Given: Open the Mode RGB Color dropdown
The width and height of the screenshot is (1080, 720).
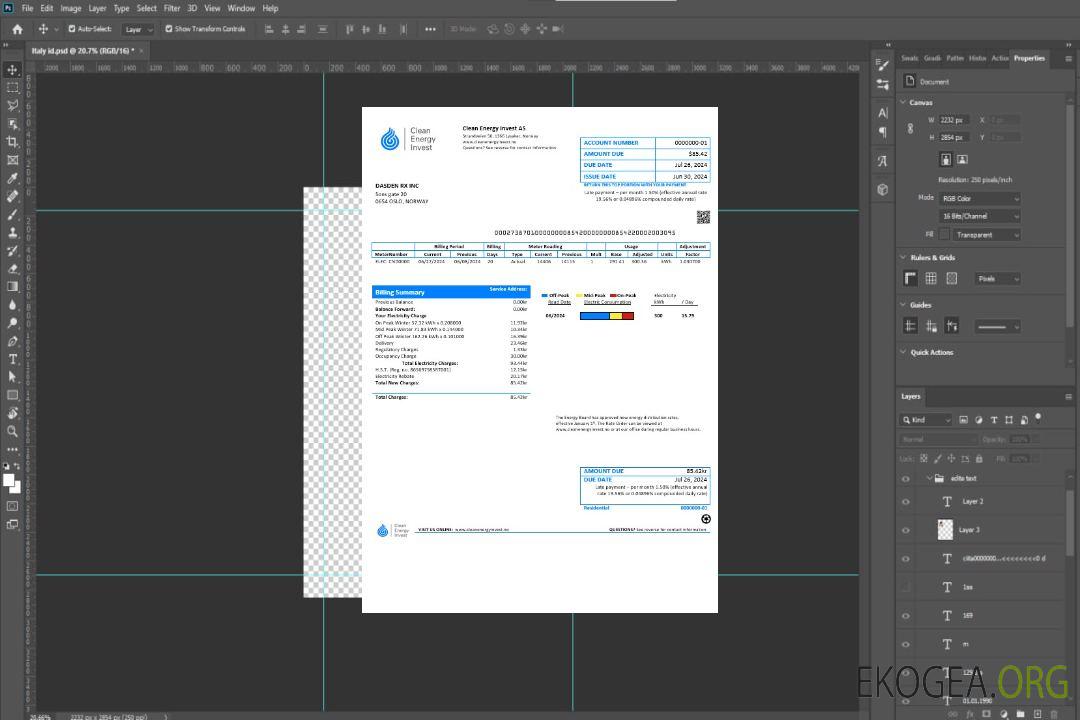Looking at the screenshot, I should pos(980,199).
